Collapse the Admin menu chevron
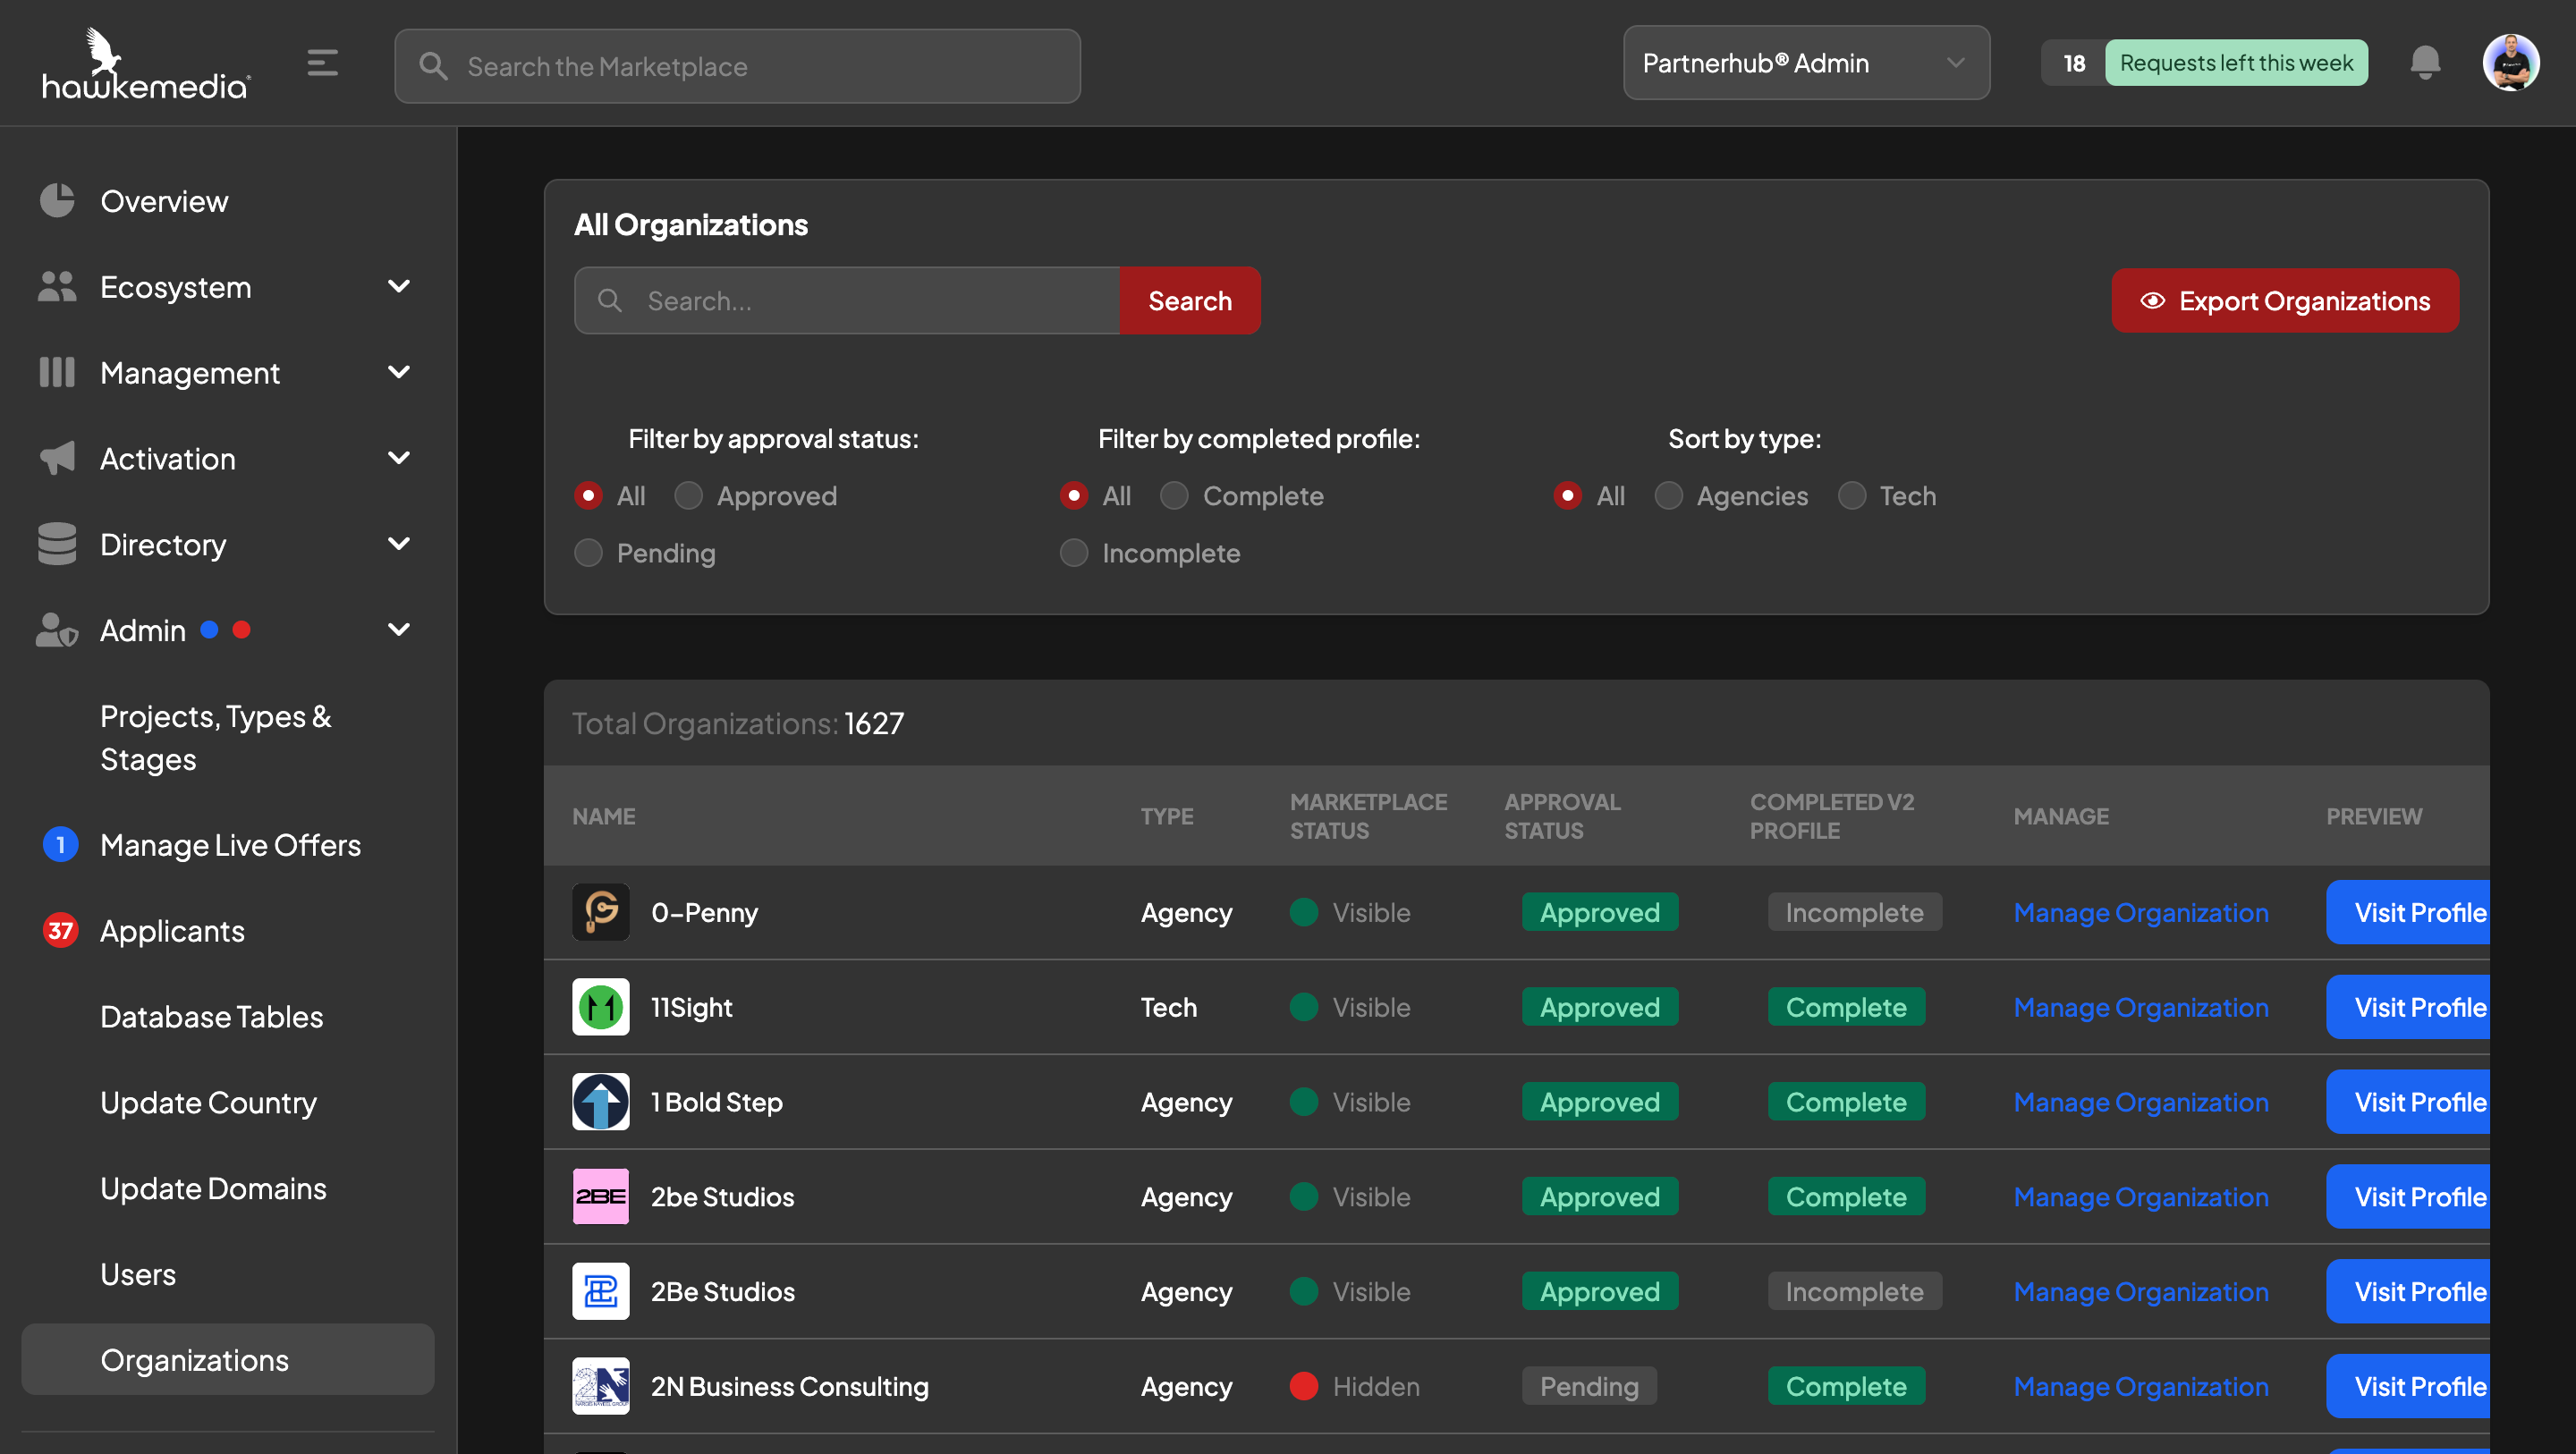This screenshot has height=1454, width=2576. [399, 630]
